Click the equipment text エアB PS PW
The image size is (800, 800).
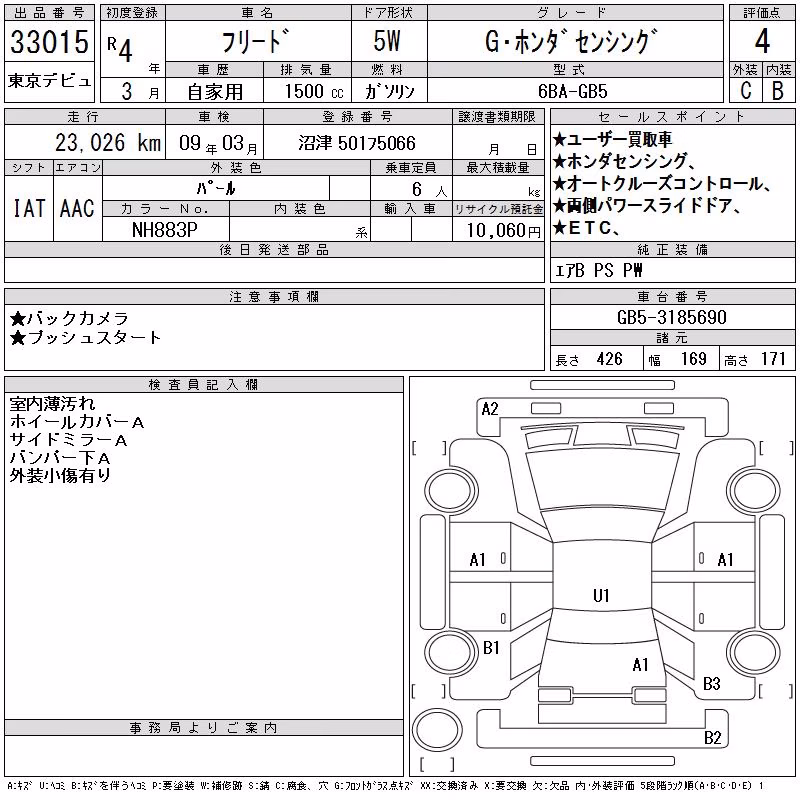point(598,270)
